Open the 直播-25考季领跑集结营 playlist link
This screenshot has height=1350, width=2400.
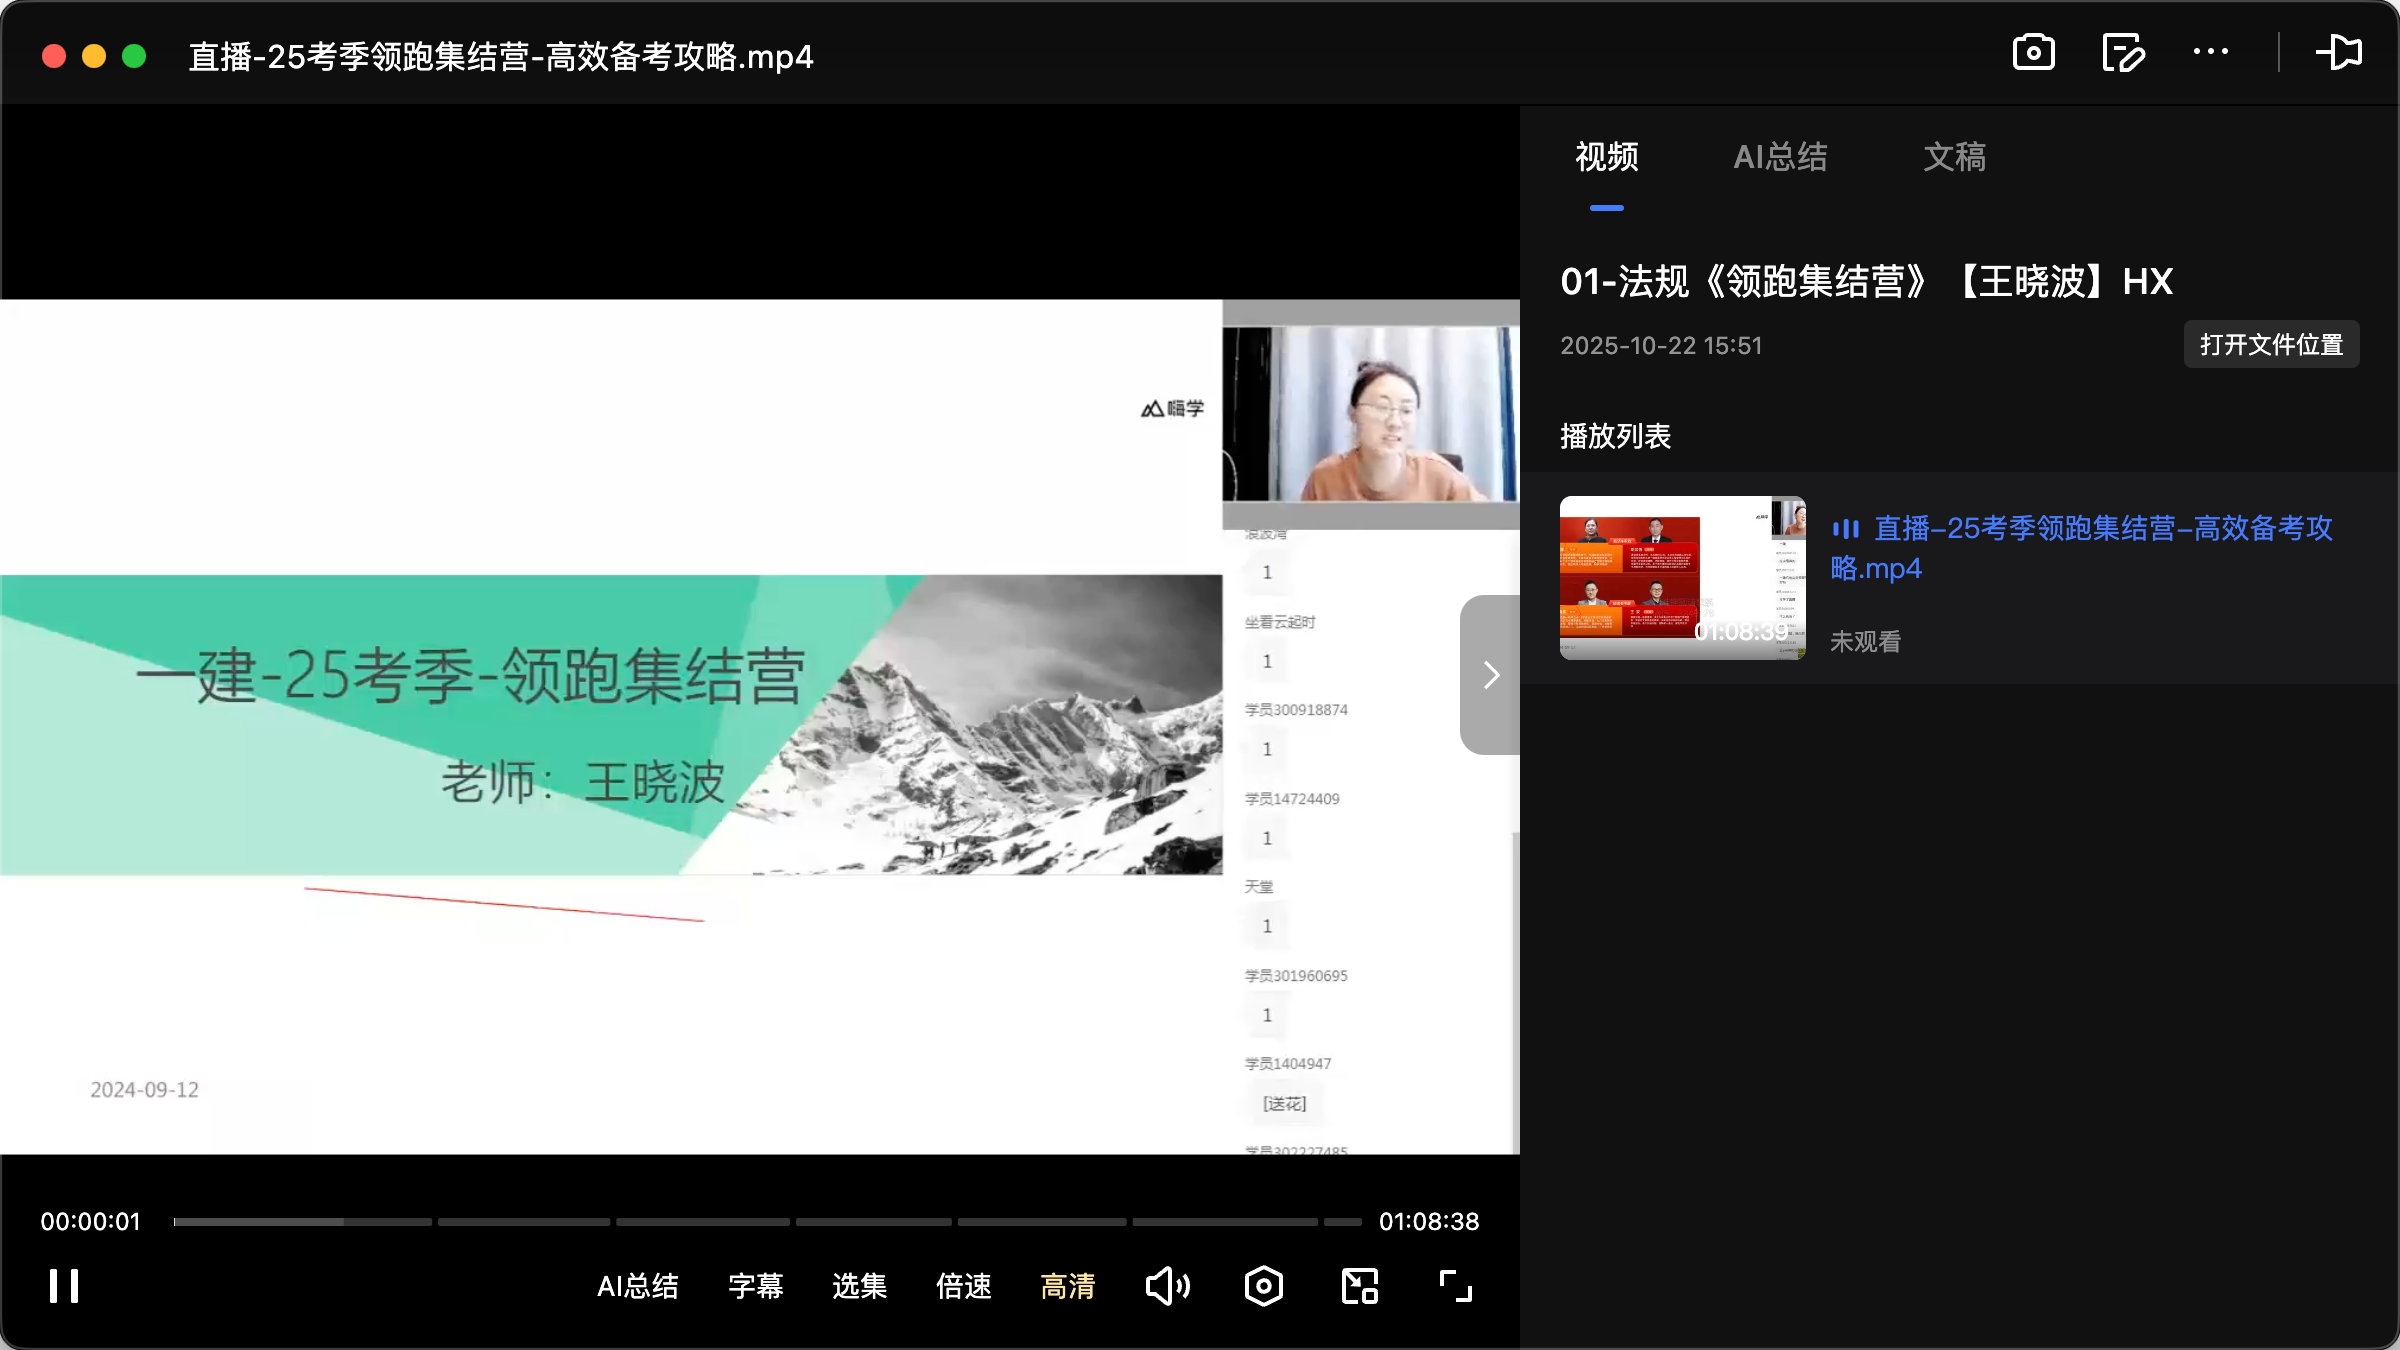tap(2080, 548)
